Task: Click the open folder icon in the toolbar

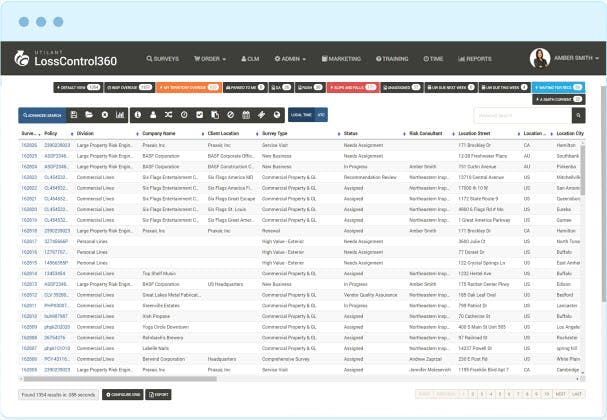Action: coord(89,115)
